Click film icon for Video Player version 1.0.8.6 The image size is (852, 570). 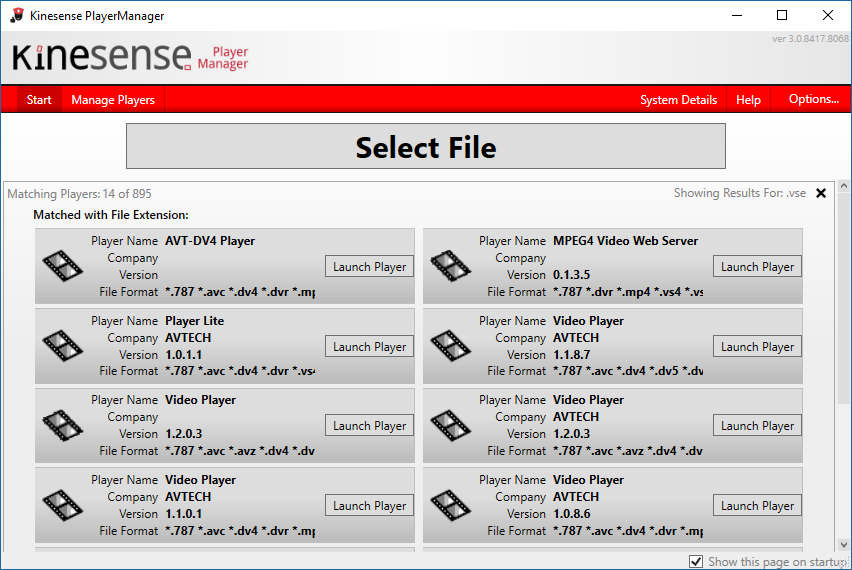(x=450, y=505)
